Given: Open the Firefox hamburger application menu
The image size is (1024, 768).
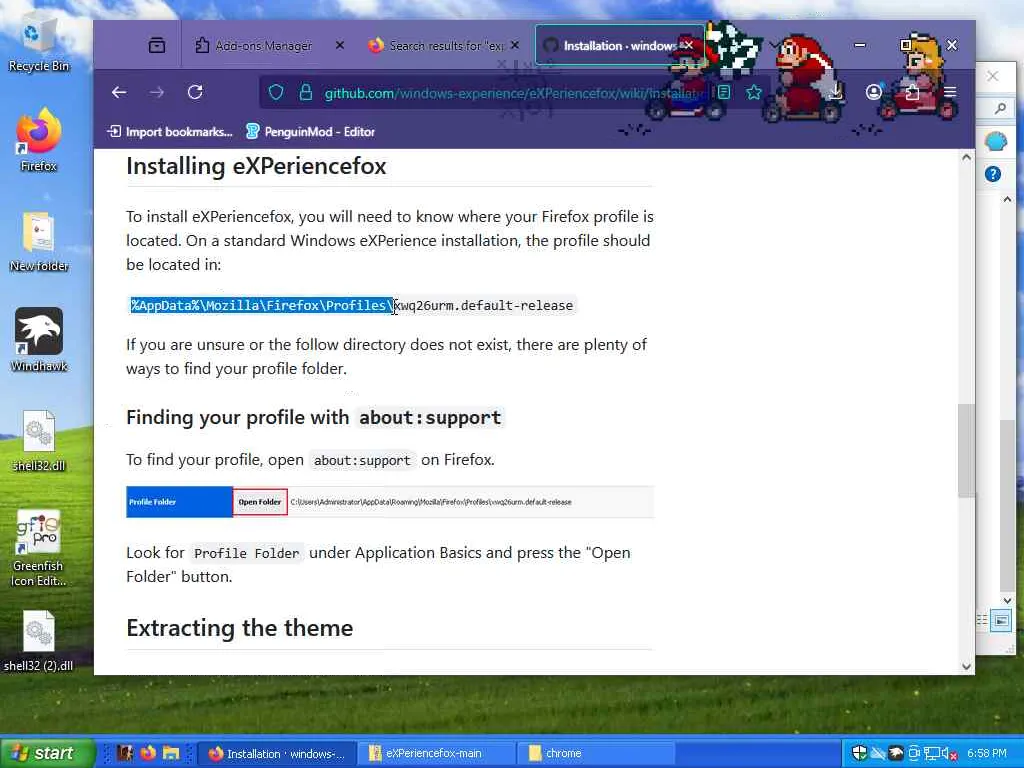Looking at the screenshot, I should (x=950, y=93).
